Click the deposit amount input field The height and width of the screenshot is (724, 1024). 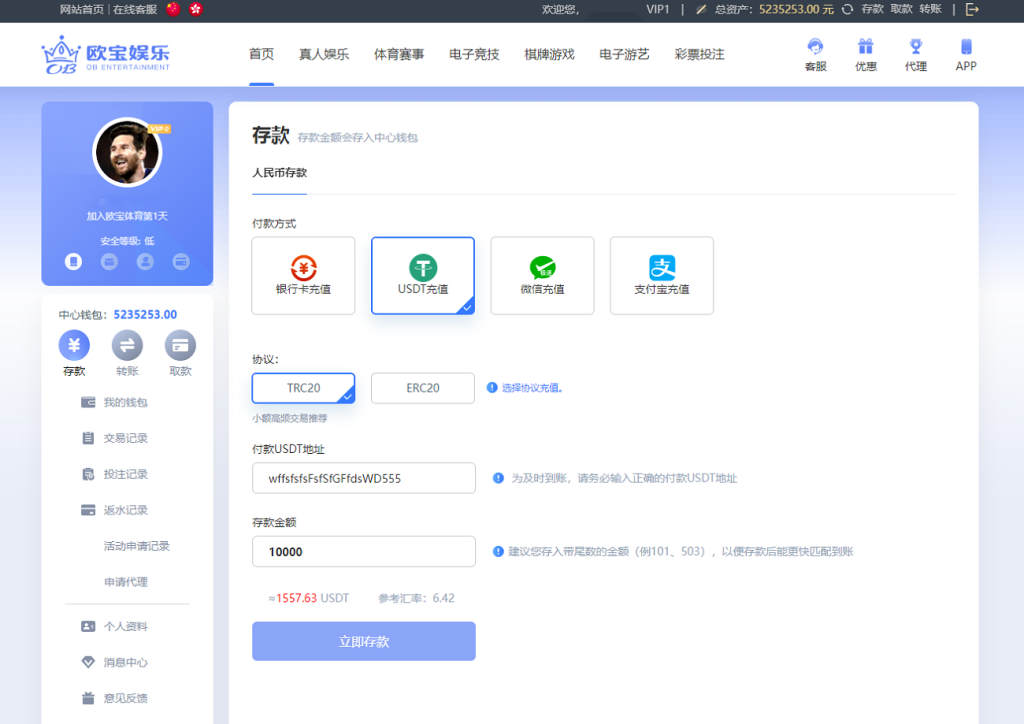coord(363,551)
